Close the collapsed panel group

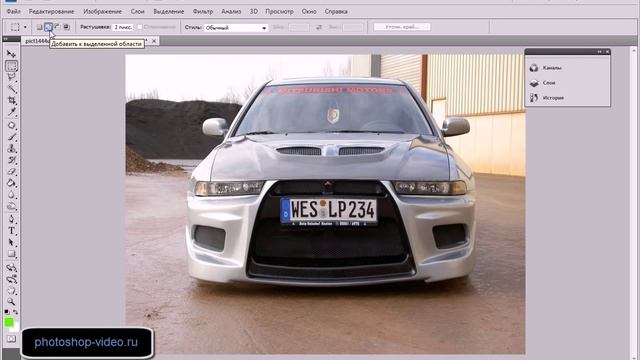[607, 52]
